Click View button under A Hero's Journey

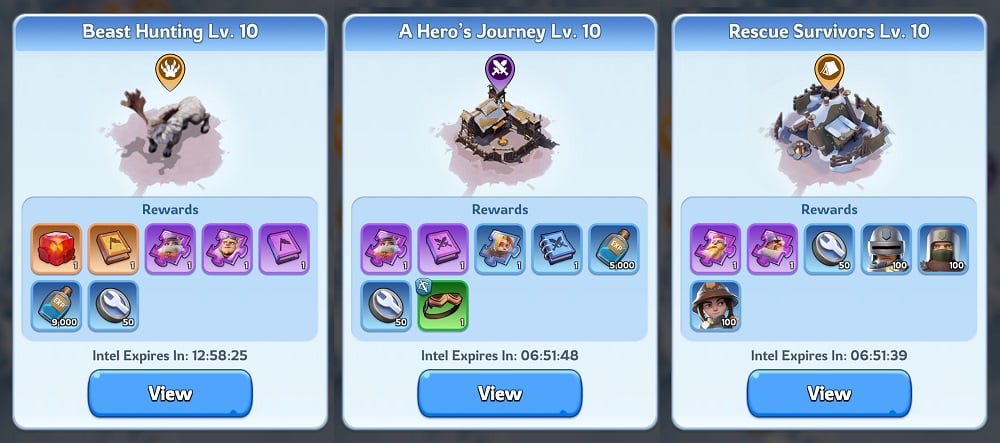(x=500, y=393)
